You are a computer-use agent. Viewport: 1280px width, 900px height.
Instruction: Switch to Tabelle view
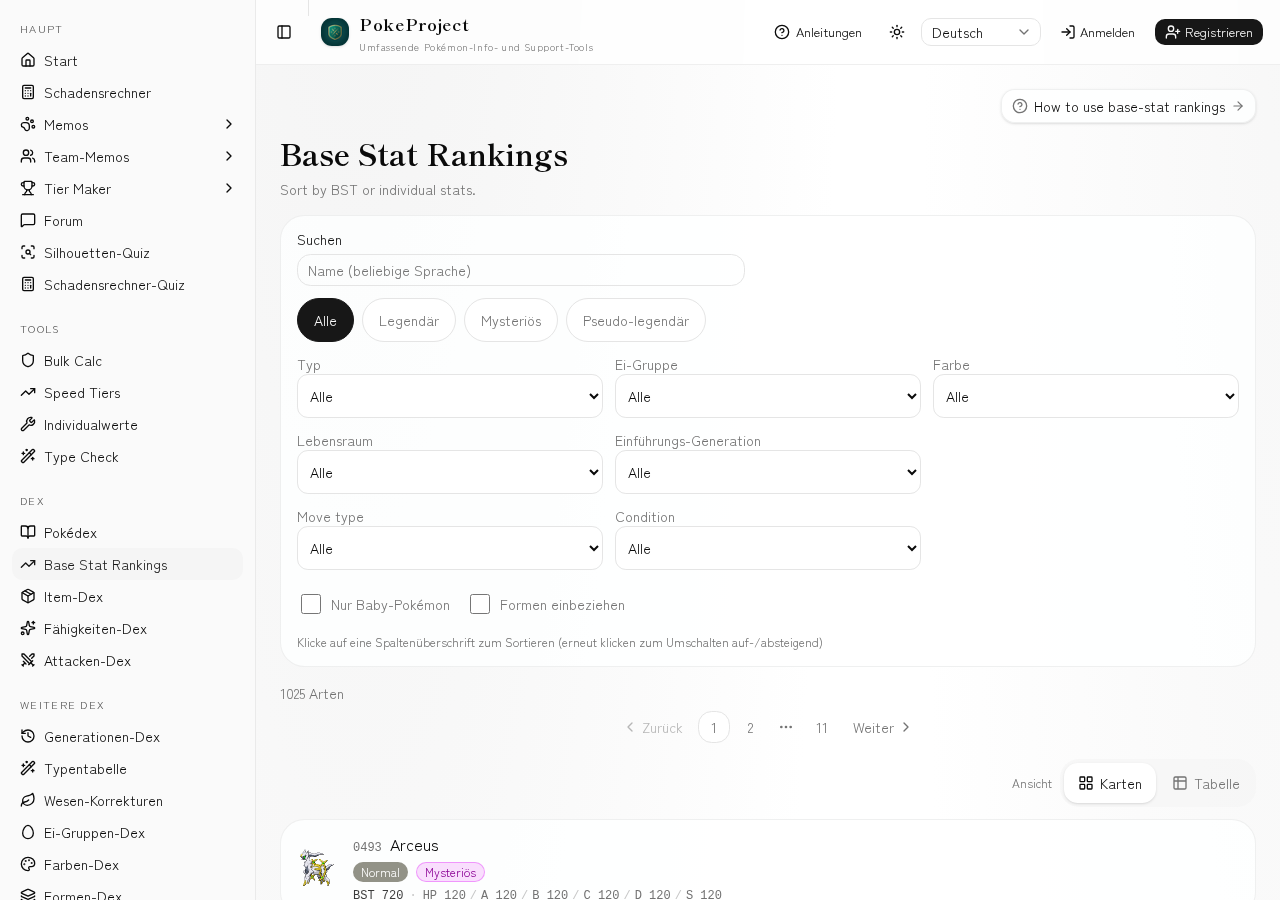click(1206, 783)
